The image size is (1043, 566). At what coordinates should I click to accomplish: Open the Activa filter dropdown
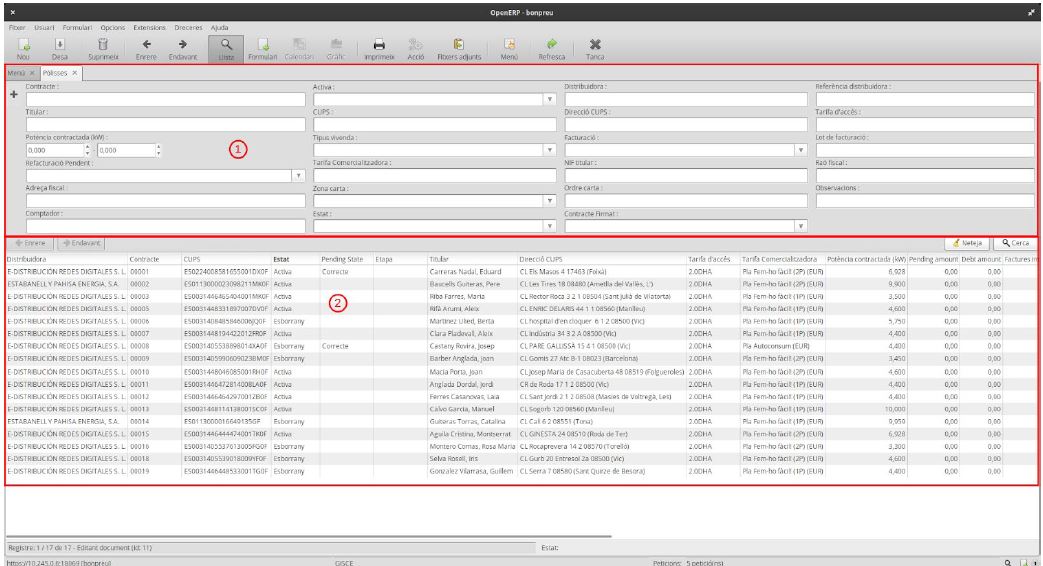click(549, 100)
